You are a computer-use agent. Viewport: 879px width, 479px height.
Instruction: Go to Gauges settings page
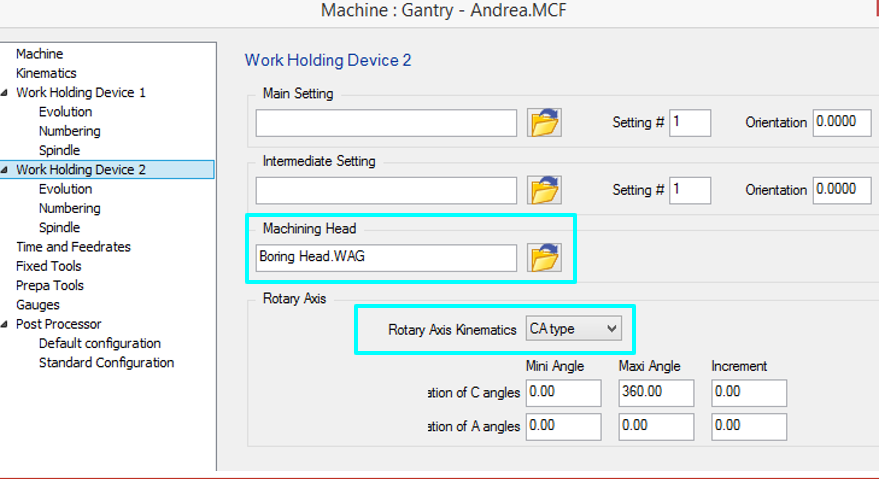[38, 305]
